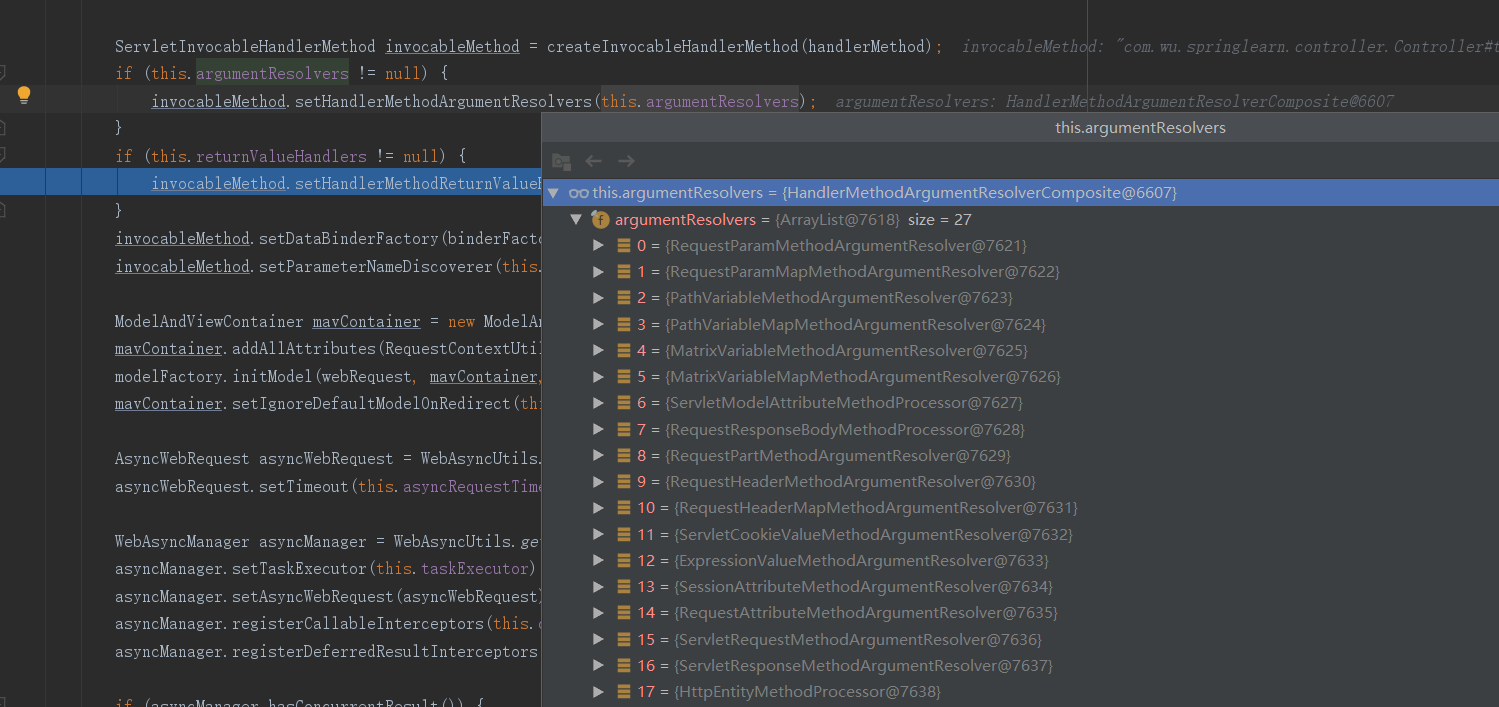Select the ServletModelAttributeMethodProcessor@7627 row
The image size is (1499, 707).
pos(1021,403)
